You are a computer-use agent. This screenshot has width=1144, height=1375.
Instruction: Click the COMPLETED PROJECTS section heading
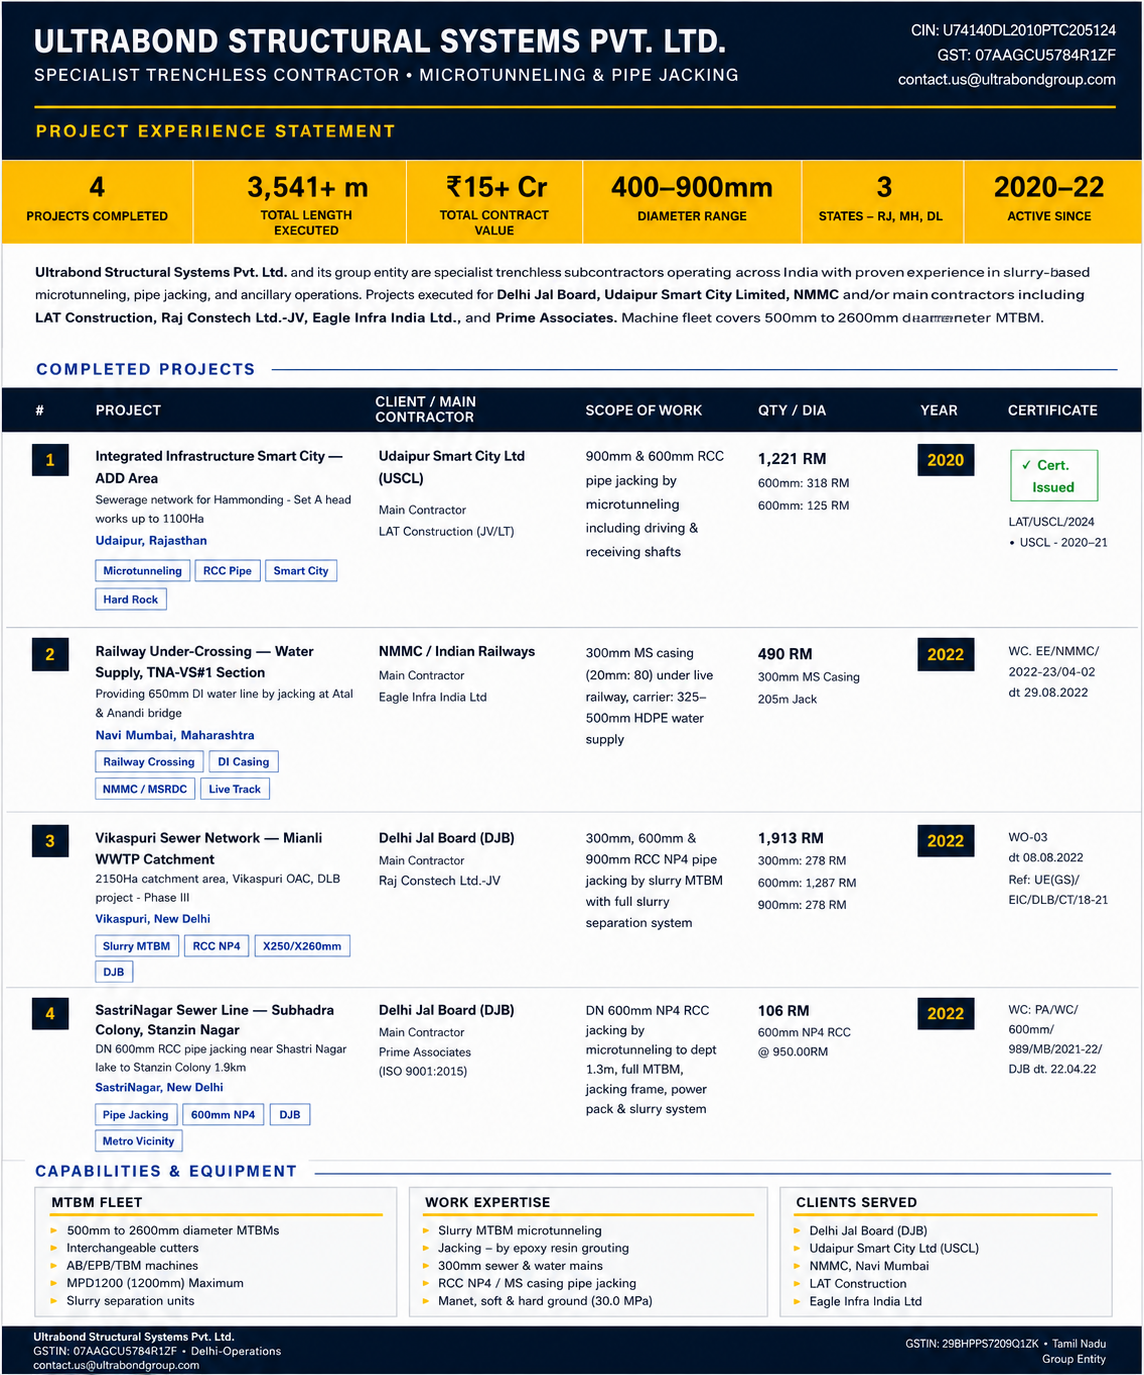pyautogui.click(x=146, y=369)
